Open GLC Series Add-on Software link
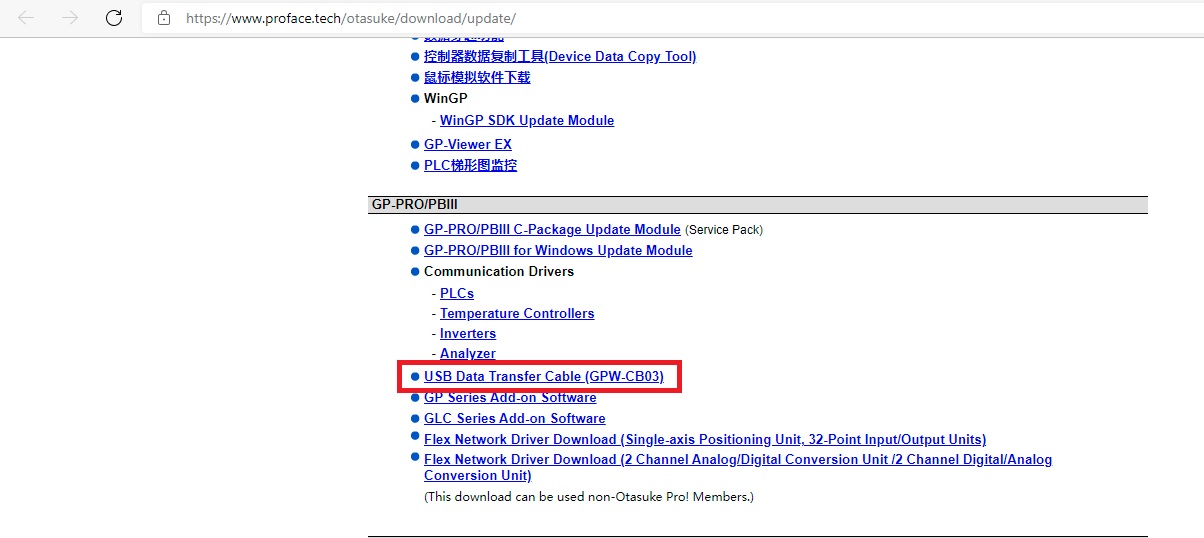This screenshot has width=1204, height=538. [514, 418]
